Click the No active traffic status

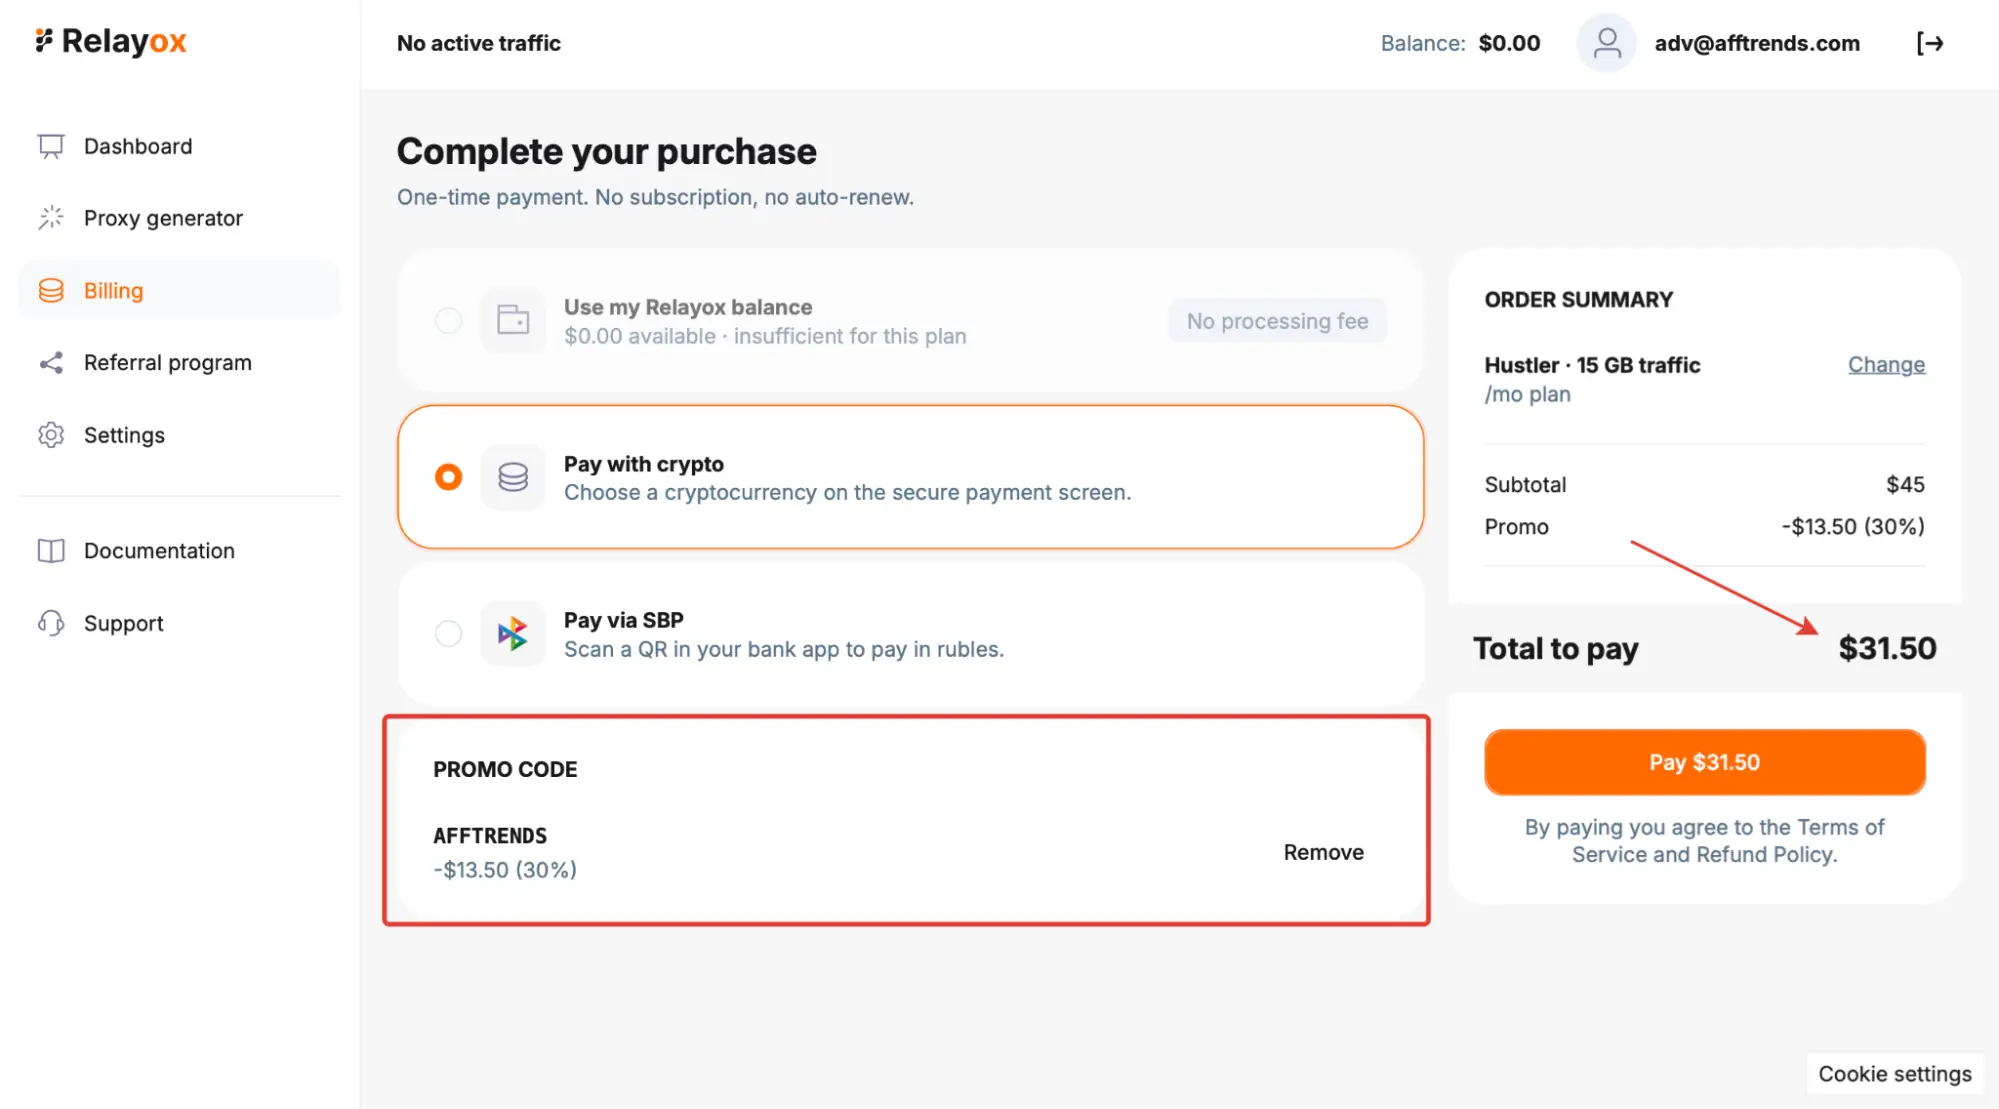coord(478,43)
